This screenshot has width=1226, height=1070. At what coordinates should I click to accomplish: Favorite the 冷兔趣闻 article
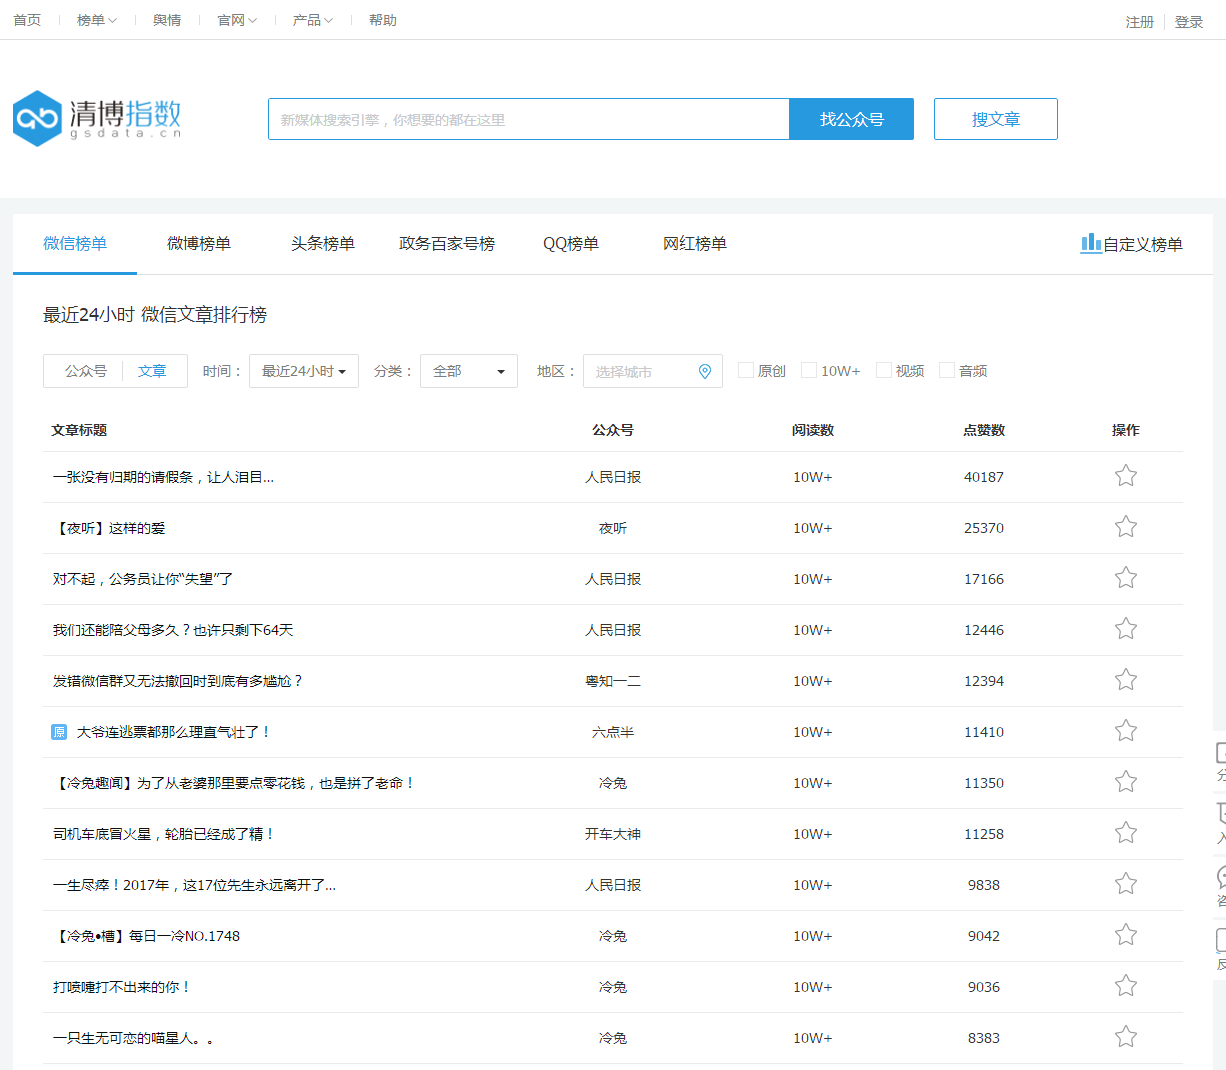1126,782
